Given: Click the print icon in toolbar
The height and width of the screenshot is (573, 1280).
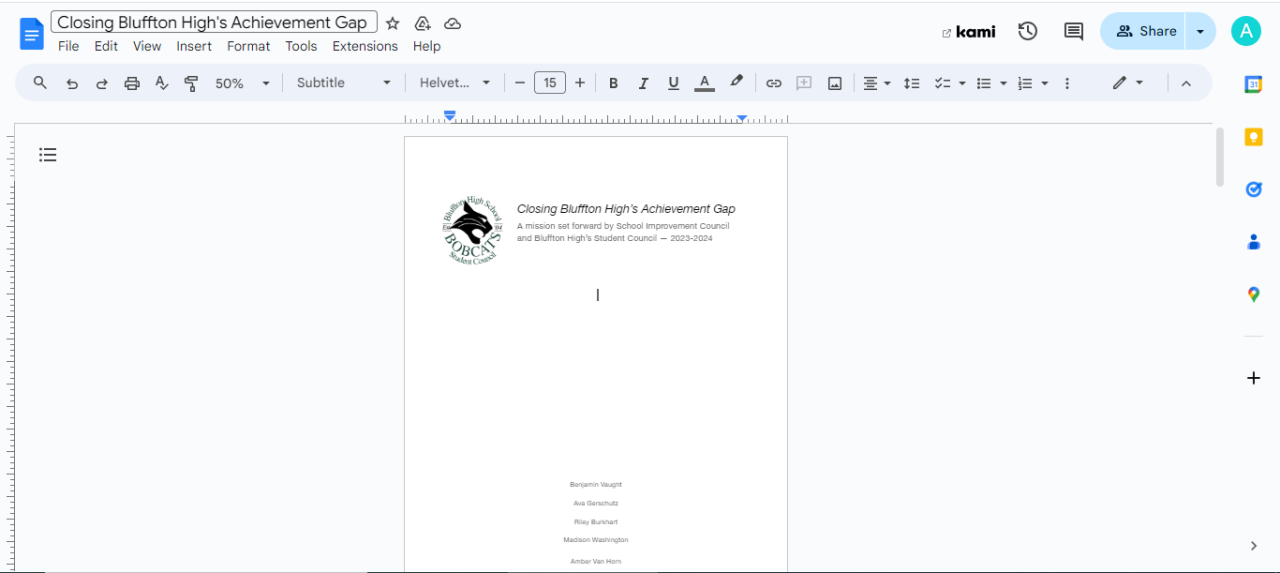Looking at the screenshot, I should click(x=132, y=83).
